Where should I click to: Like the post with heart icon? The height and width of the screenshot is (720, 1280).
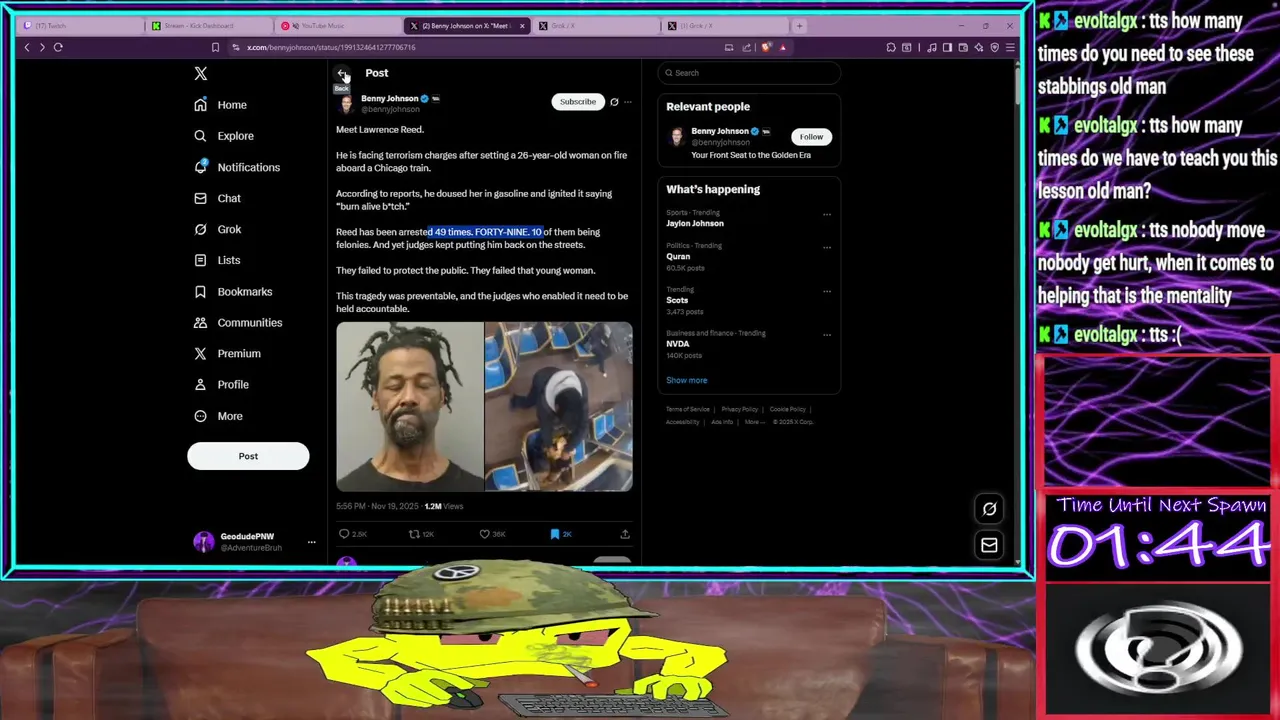pos(485,534)
